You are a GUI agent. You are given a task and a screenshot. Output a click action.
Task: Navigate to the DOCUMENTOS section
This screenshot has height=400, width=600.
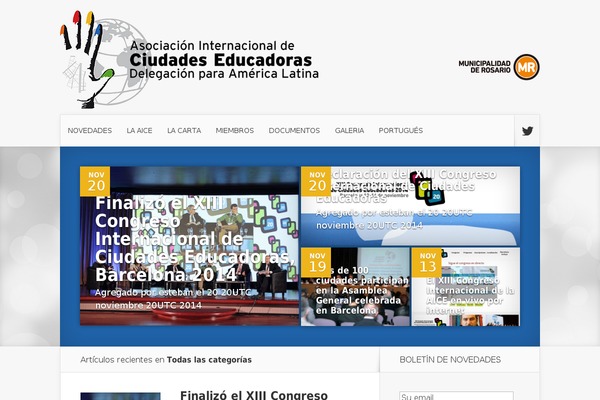click(x=294, y=131)
